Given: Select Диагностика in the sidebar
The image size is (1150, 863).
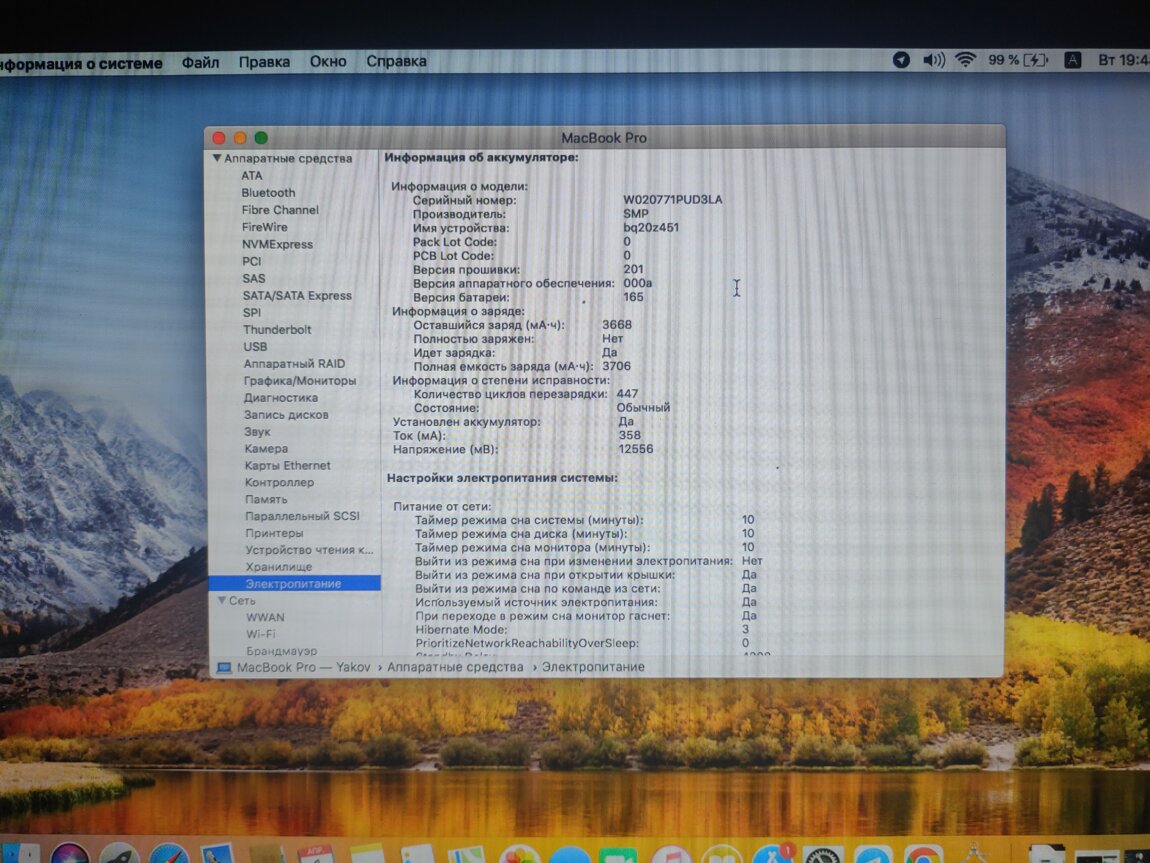Looking at the screenshot, I should pos(281,397).
